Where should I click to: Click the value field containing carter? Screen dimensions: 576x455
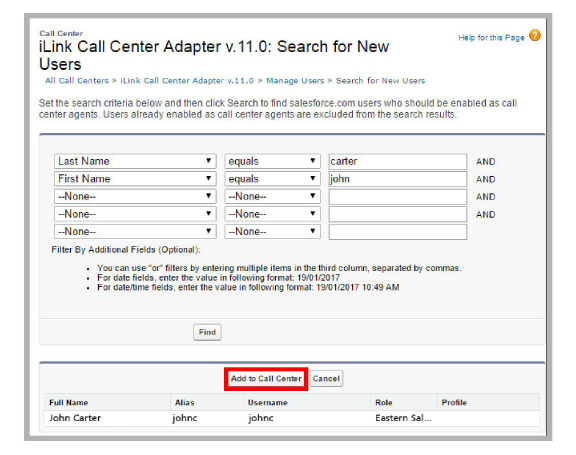pyautogui.click(x=398, y=161)
